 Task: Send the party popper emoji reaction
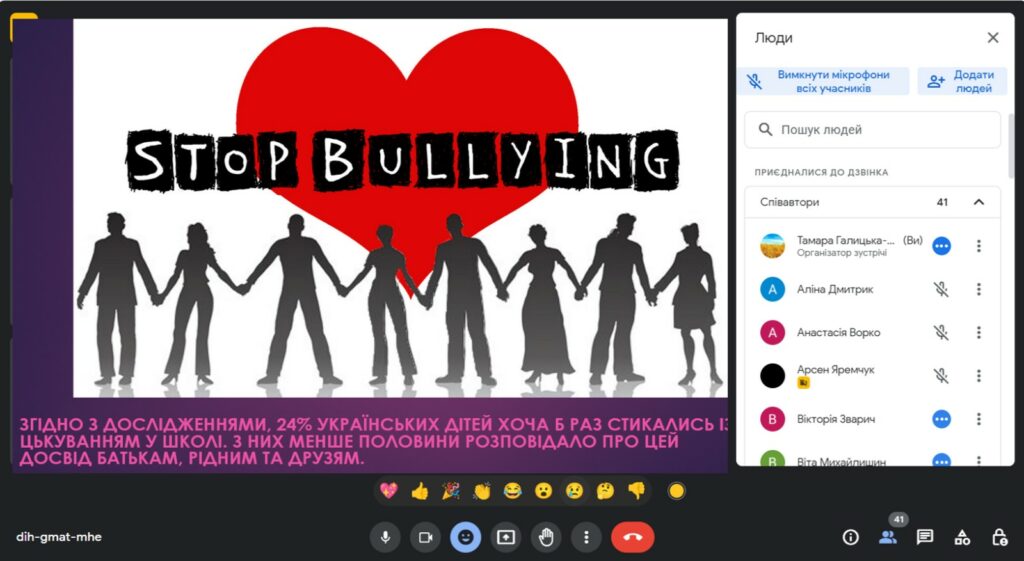pyautogui.click(x=450, y=491)
